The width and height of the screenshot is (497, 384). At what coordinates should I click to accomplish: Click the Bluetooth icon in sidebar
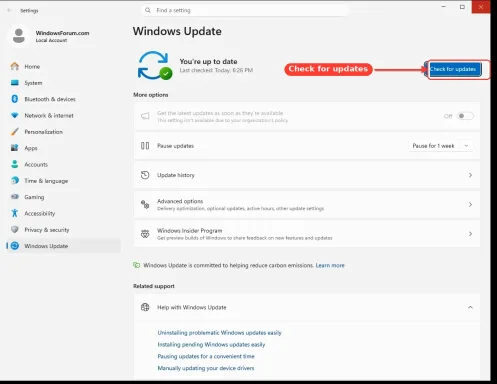point(15,99)
